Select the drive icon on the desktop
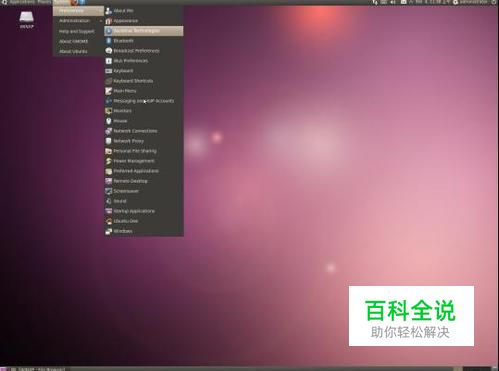The width and height of the screenshot is (499, 371). click(x=27, y=20)
